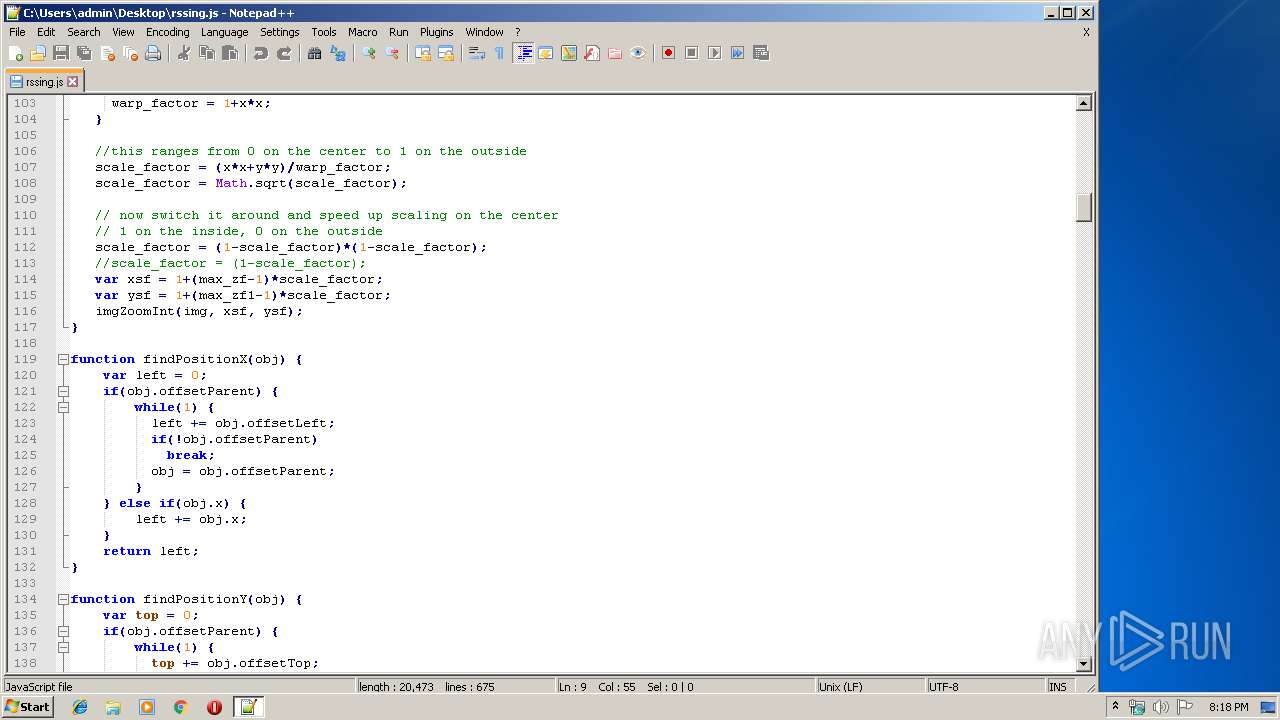Click the Close All toolbar icon
This screenshot has width=1280, height=720.
130,53
